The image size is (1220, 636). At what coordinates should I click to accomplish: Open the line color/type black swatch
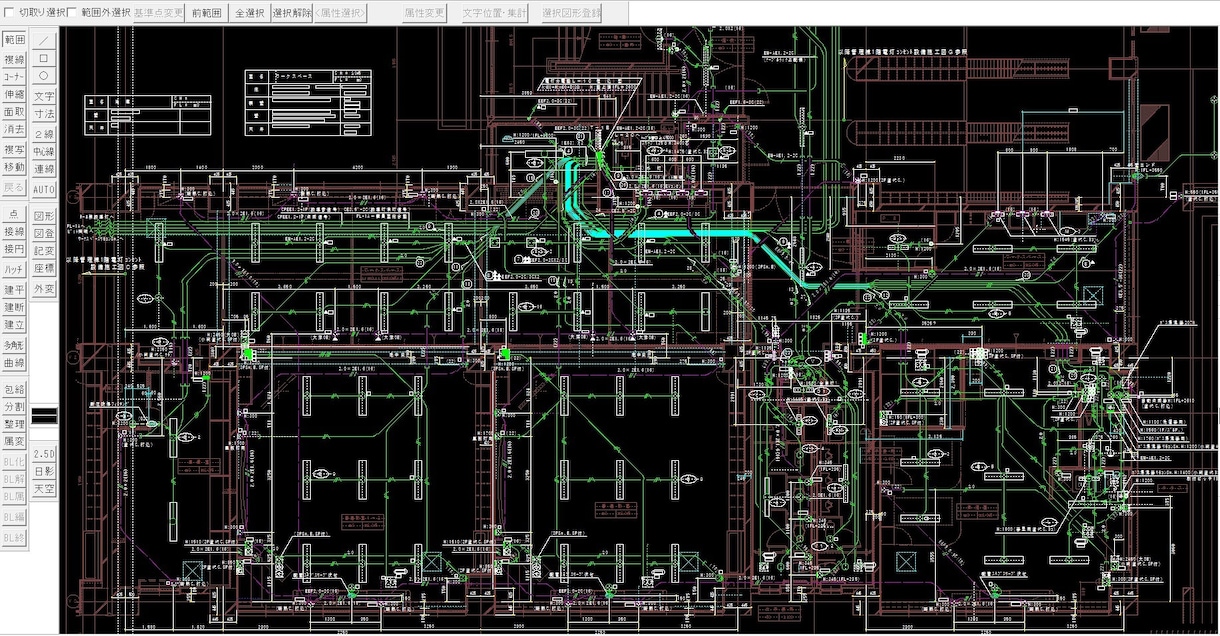(44, 413)
